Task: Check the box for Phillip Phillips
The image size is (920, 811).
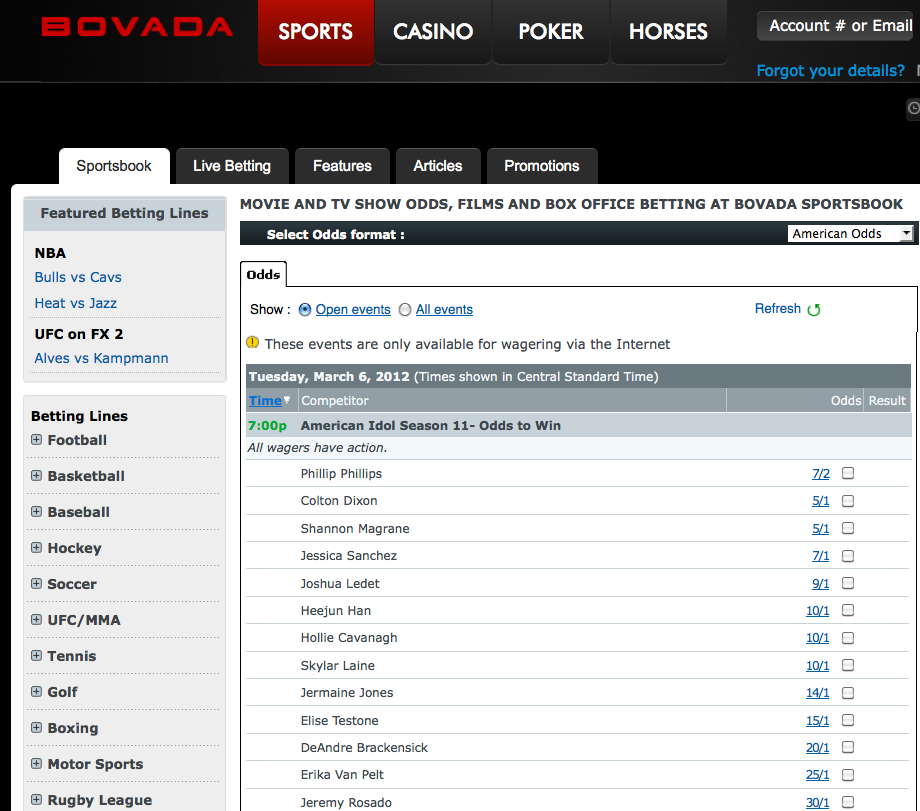Action: (848, 473)
